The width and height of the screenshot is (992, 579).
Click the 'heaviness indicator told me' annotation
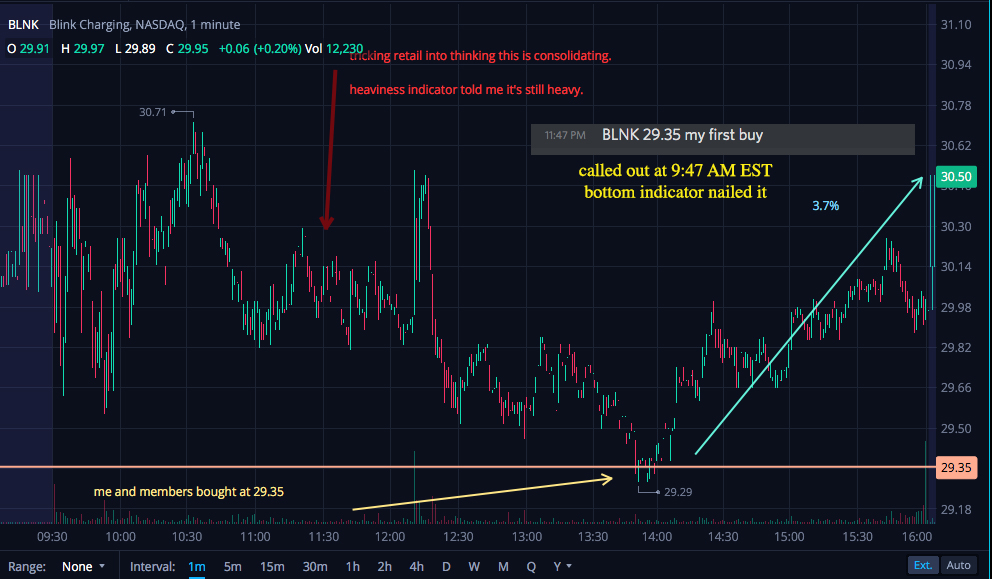[x=466, y=90]
